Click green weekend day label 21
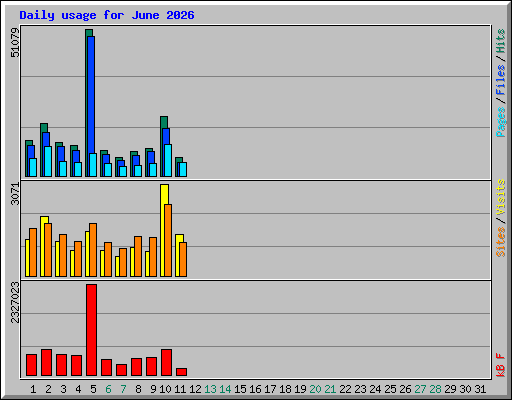This screenshot has height=400, width=512. 330,389
